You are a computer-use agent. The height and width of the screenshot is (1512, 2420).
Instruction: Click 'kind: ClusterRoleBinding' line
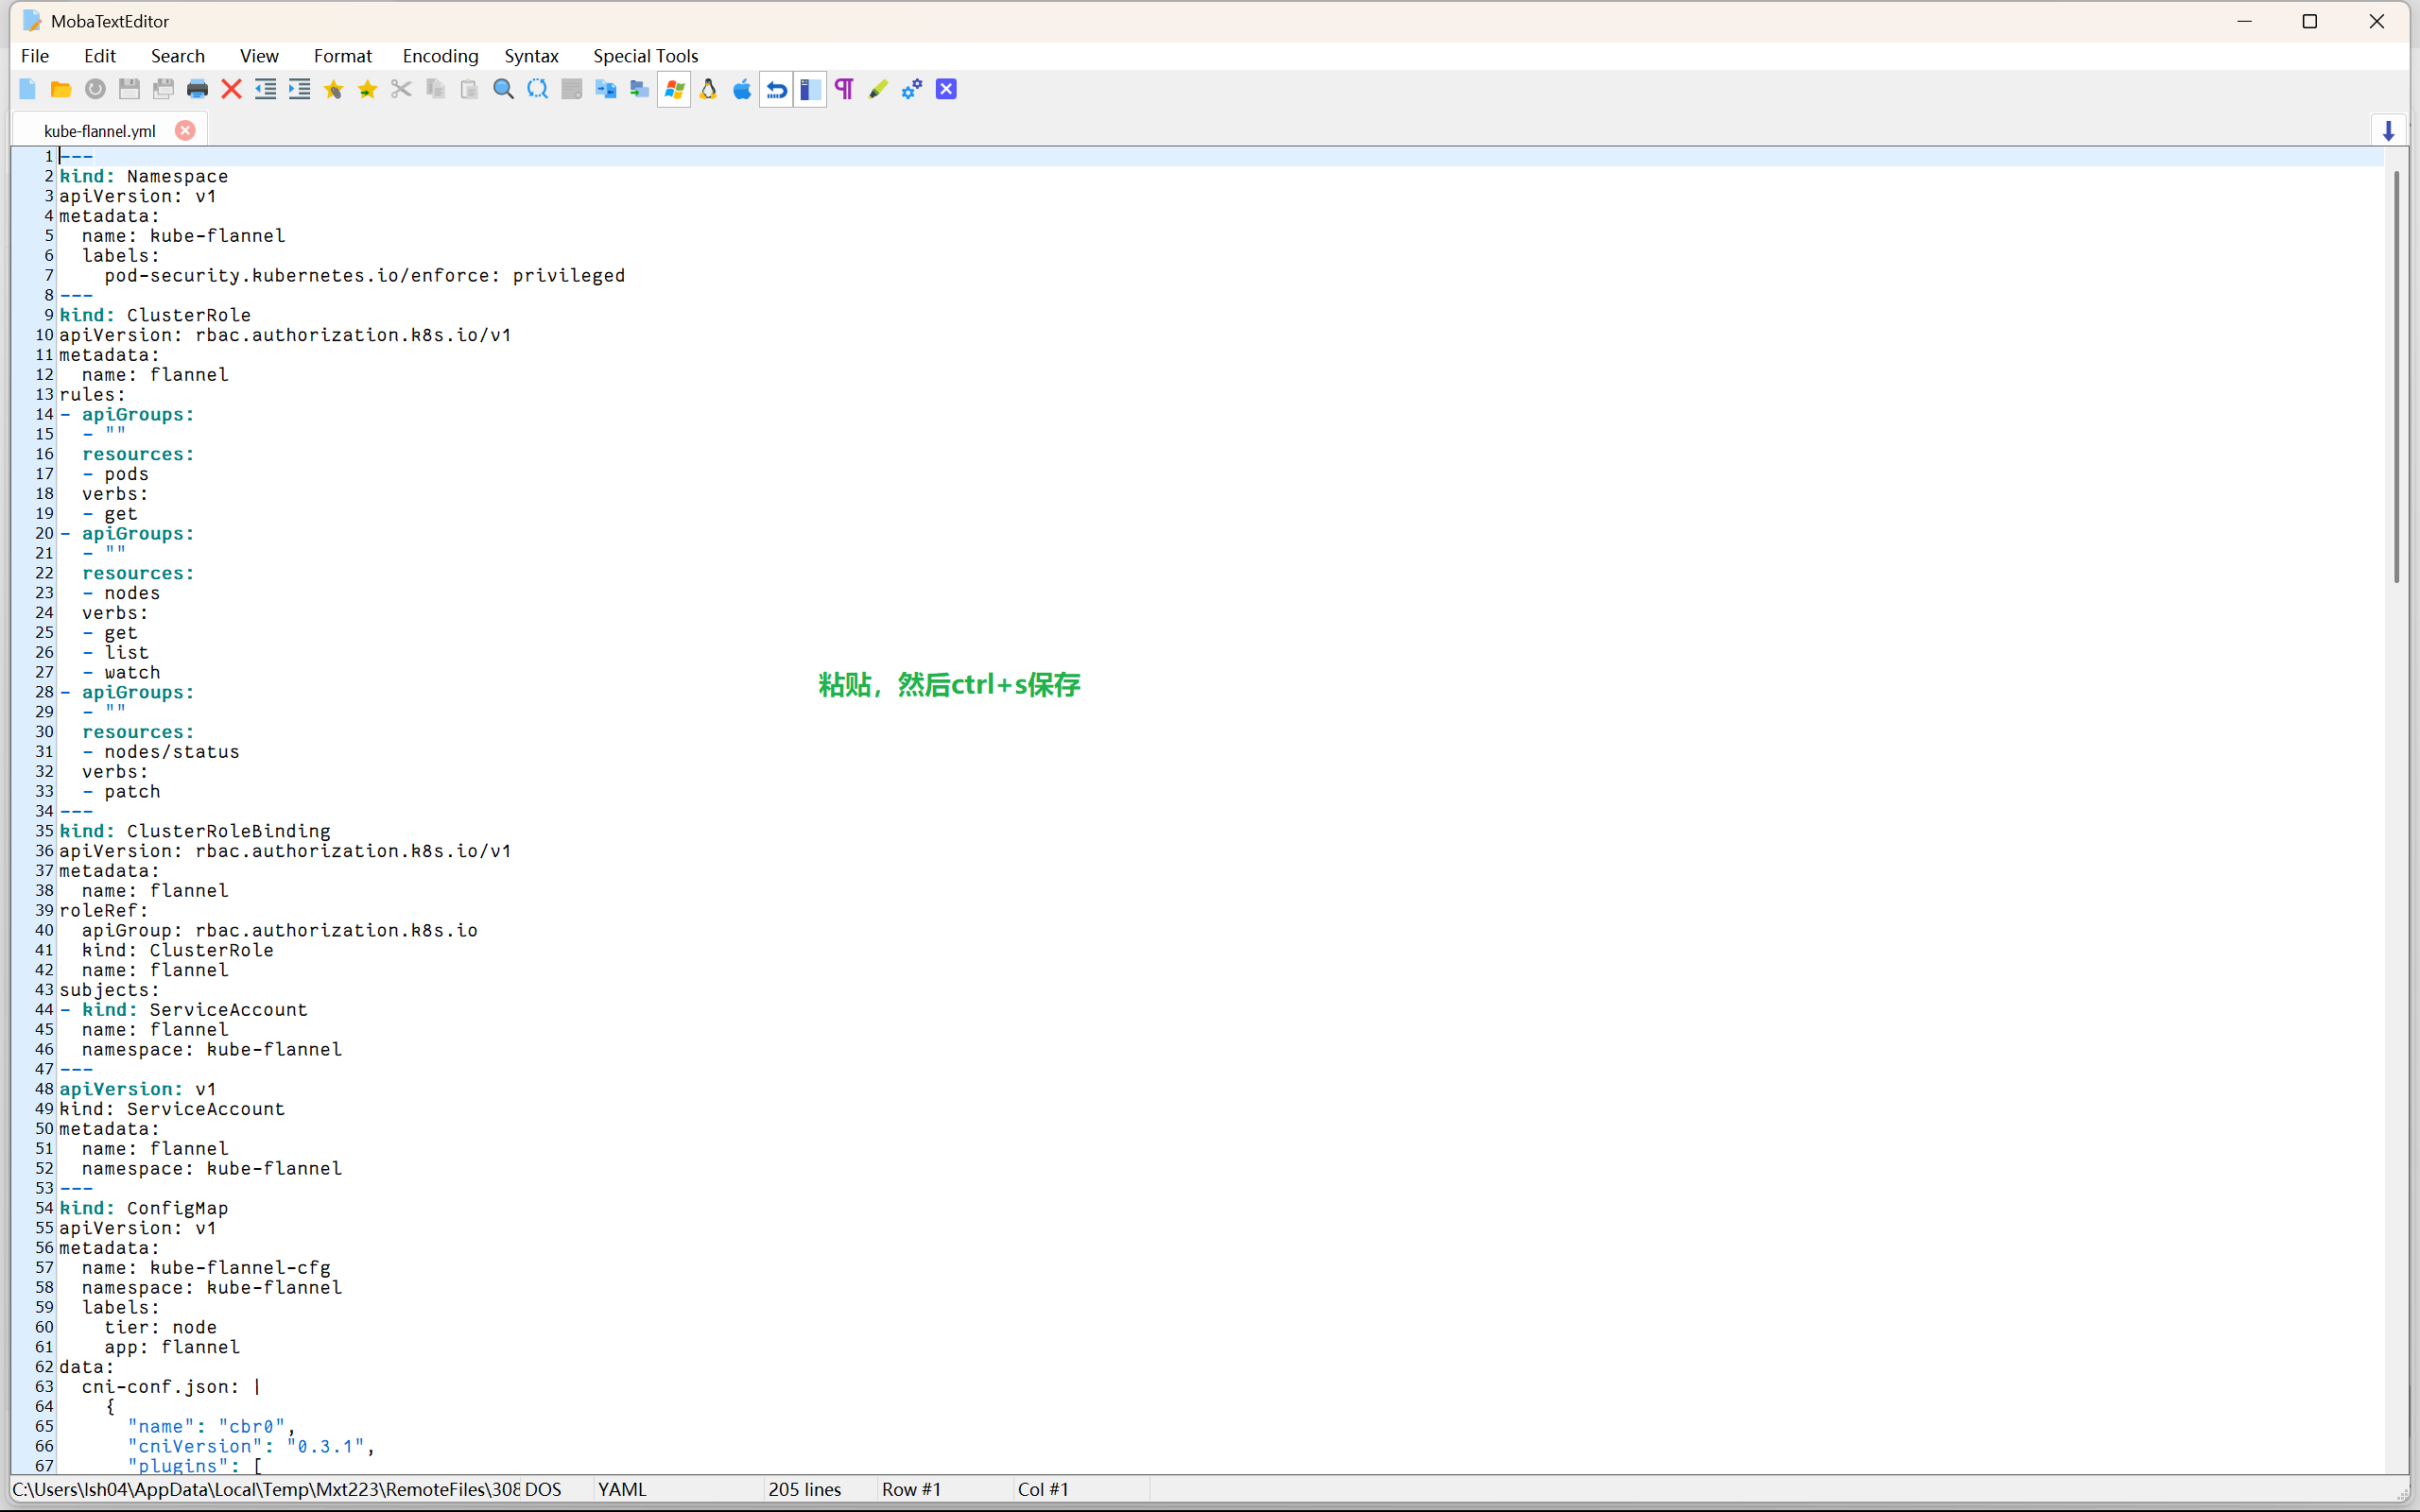pyautogui.click(x=195, y=831)
